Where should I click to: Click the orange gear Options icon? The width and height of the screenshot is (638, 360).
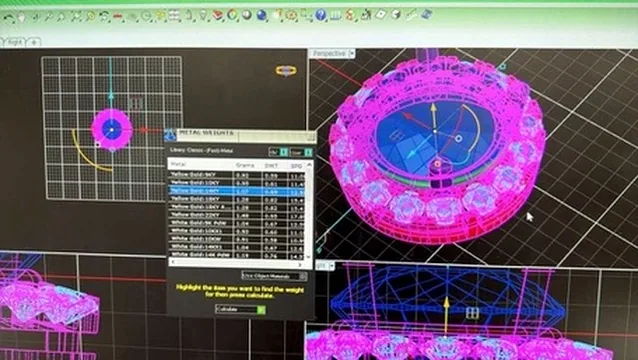click(x=291, y=15)
